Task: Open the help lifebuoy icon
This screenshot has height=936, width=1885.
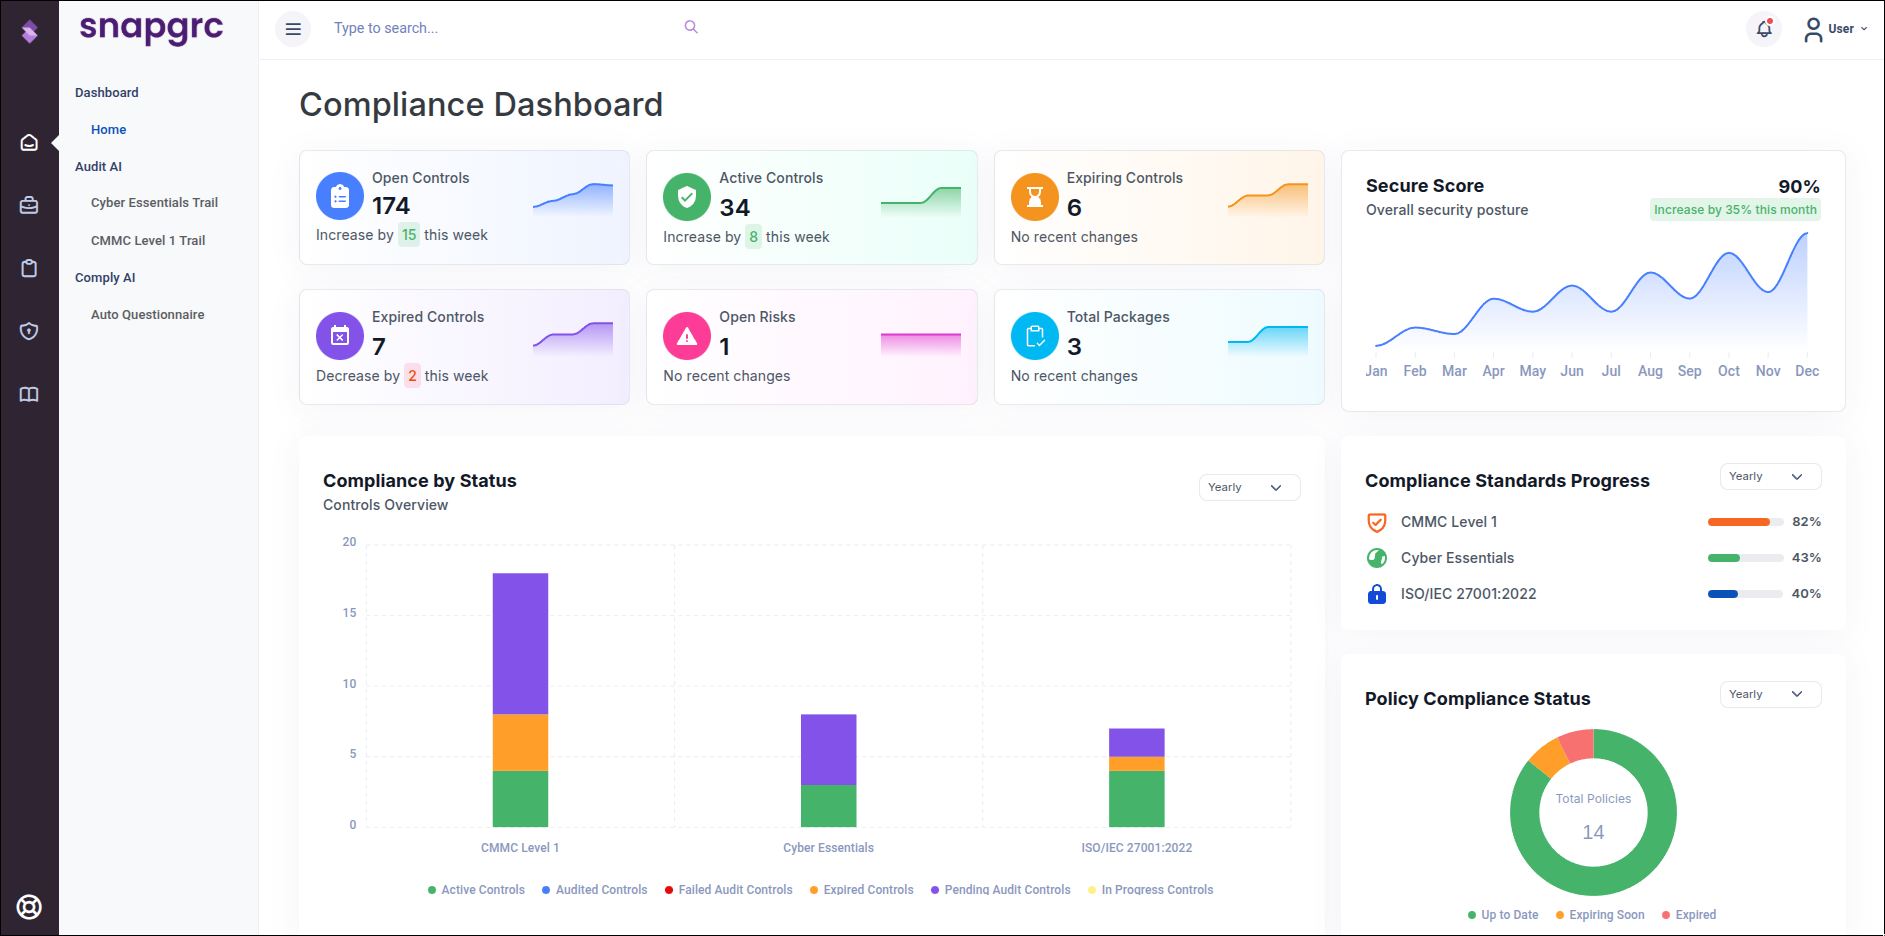Action: tap(29, 907)
